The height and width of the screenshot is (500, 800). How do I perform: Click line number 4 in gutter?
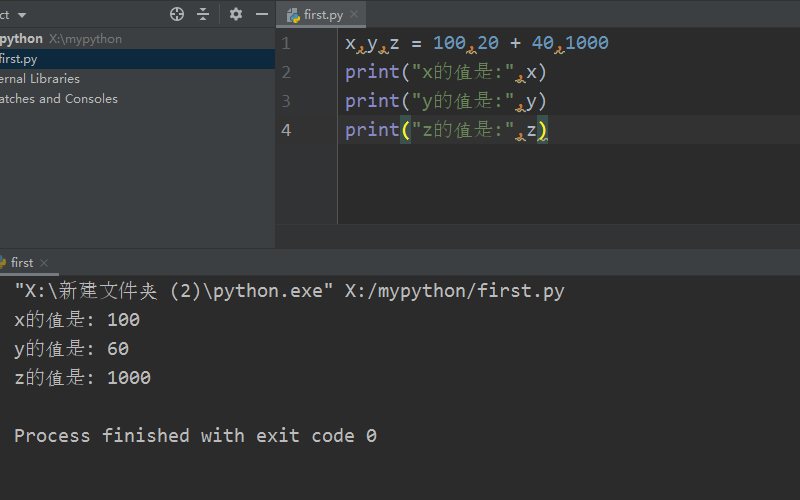click(286, 130)
